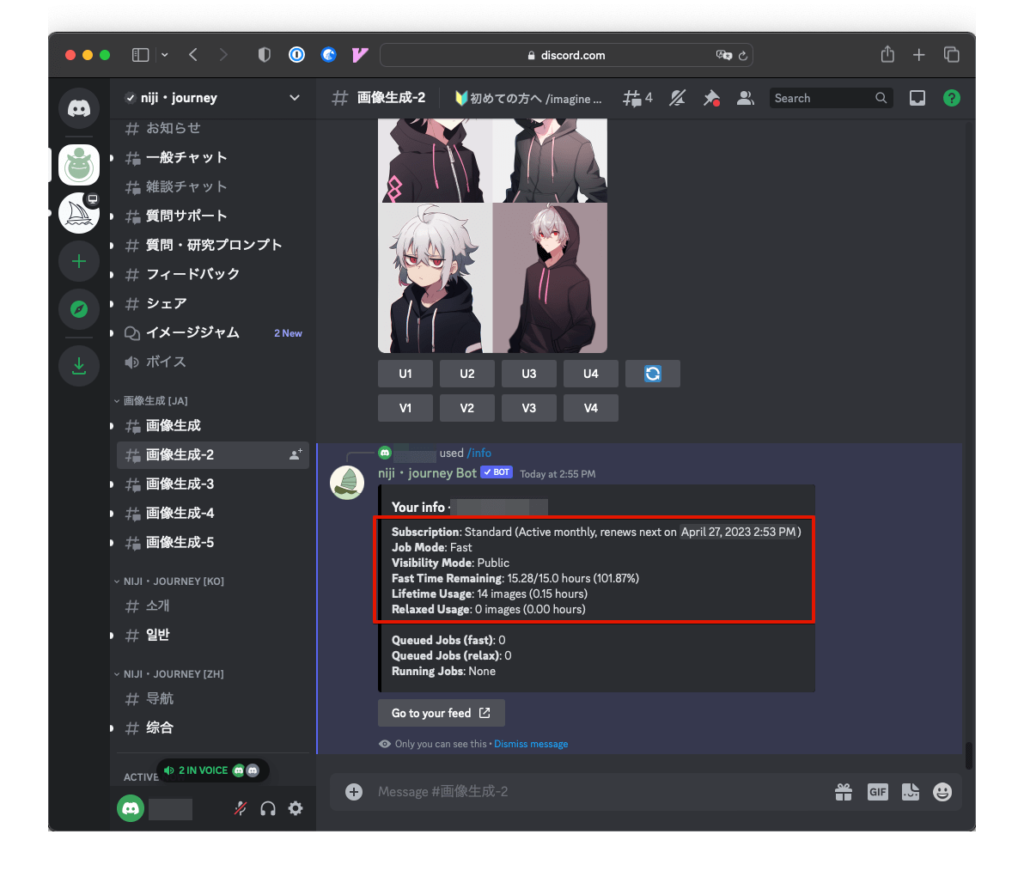Open Explore Discoverable Servers compass icon
Viewport: 1024px width, 895px height.
(x=79, y=309)
